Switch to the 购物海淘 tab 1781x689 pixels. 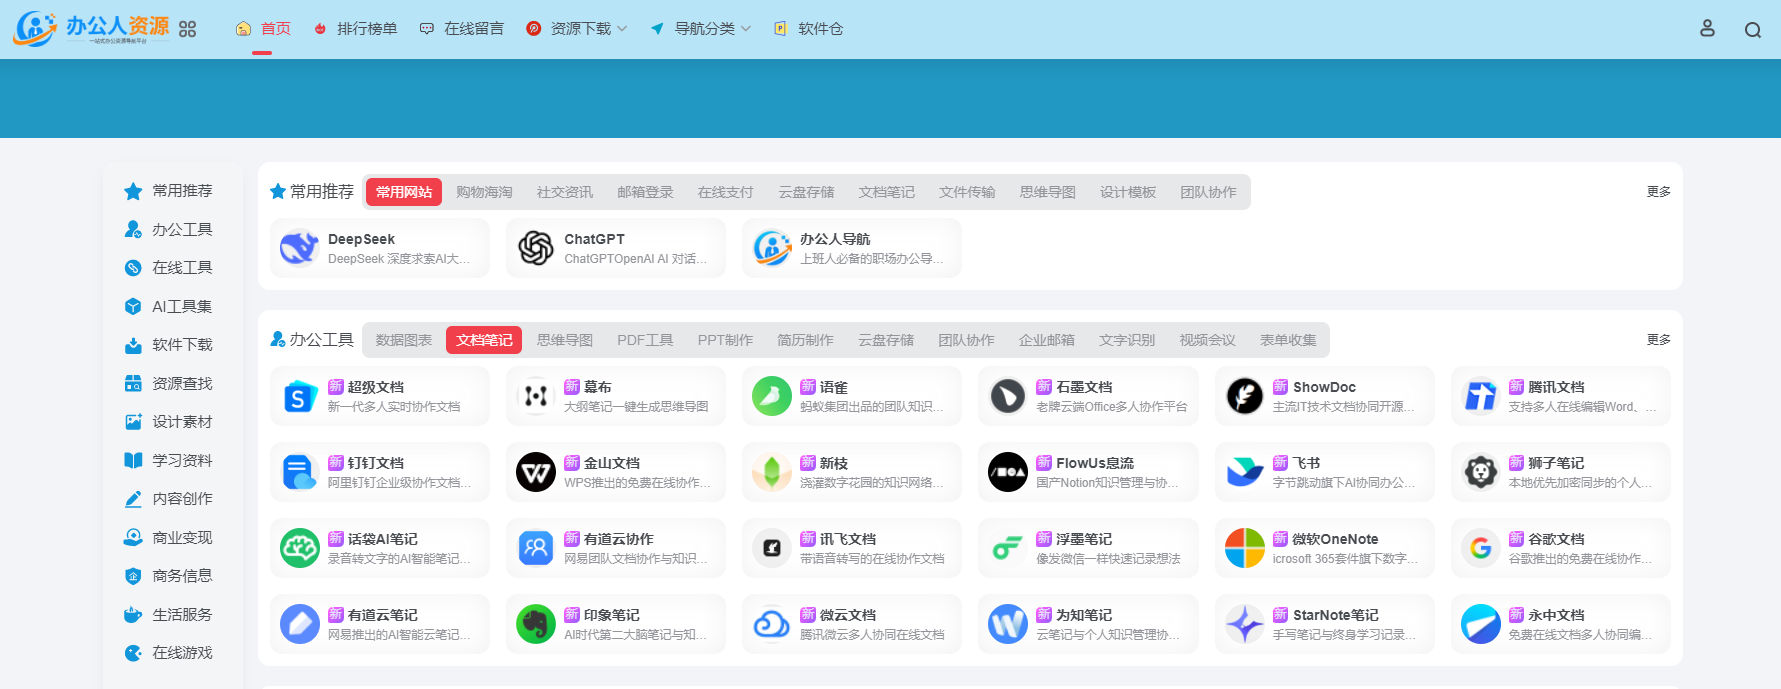tap(484, 192)
